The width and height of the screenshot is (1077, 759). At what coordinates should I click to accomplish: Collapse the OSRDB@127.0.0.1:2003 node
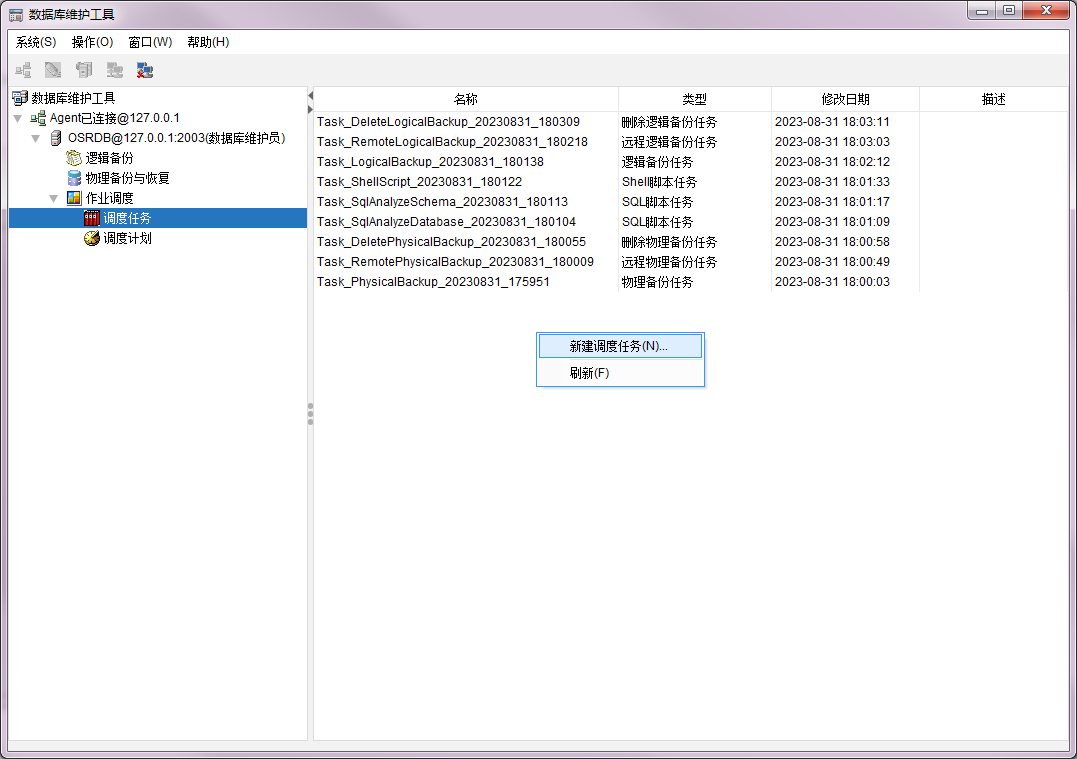click(x=36, y=138)
